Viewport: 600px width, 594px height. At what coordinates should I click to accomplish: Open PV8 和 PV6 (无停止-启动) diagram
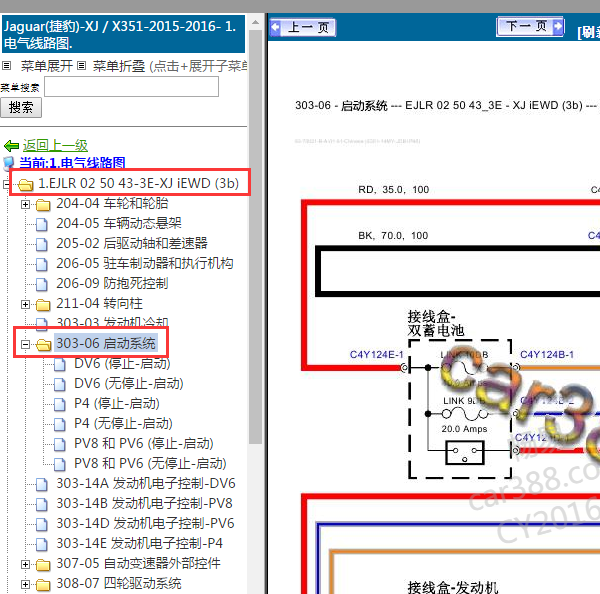[150, 463]
